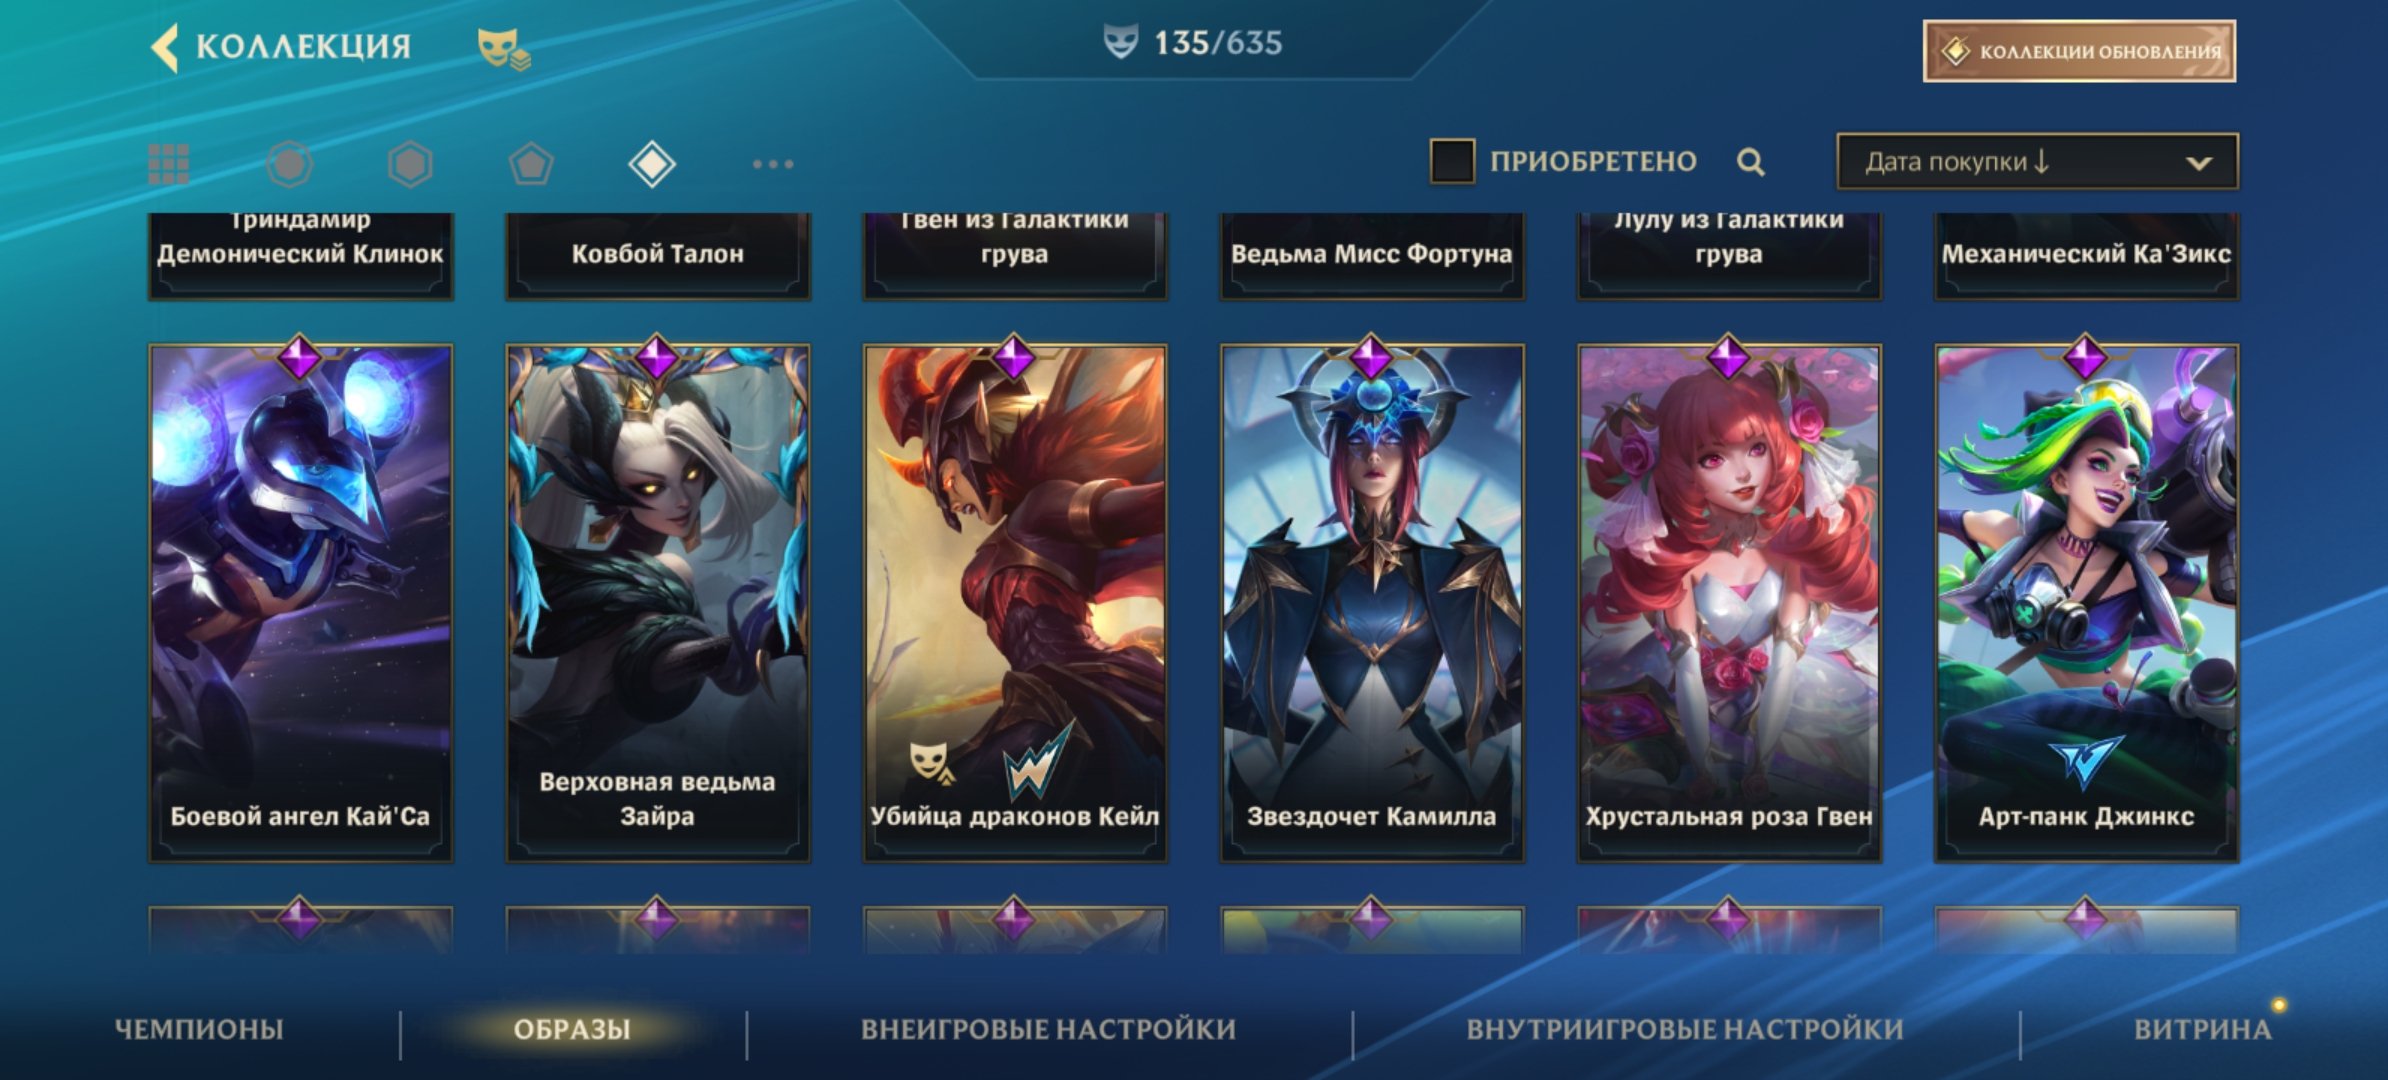The width and height of the screenshot is (2388, 1080).
Task: Open the Дата покупки sort dropdown
Action: 2037,162
